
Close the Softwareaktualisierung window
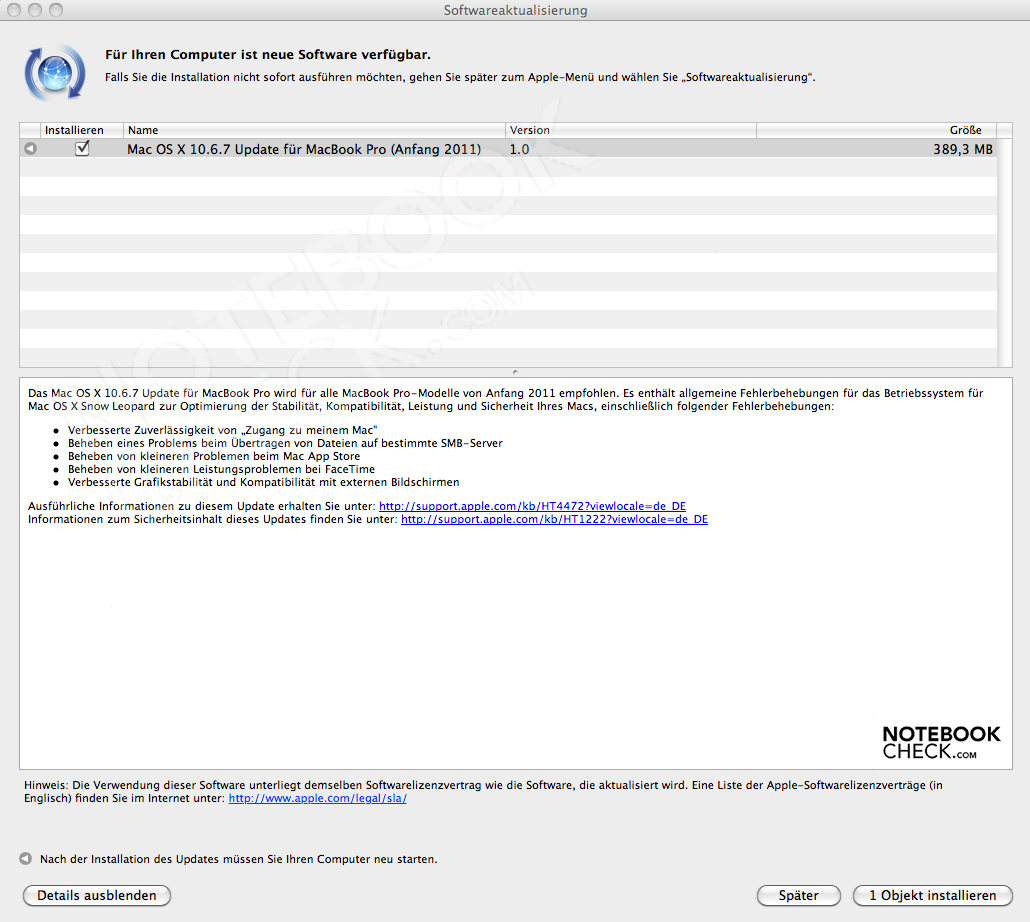[x=14, y=10]
